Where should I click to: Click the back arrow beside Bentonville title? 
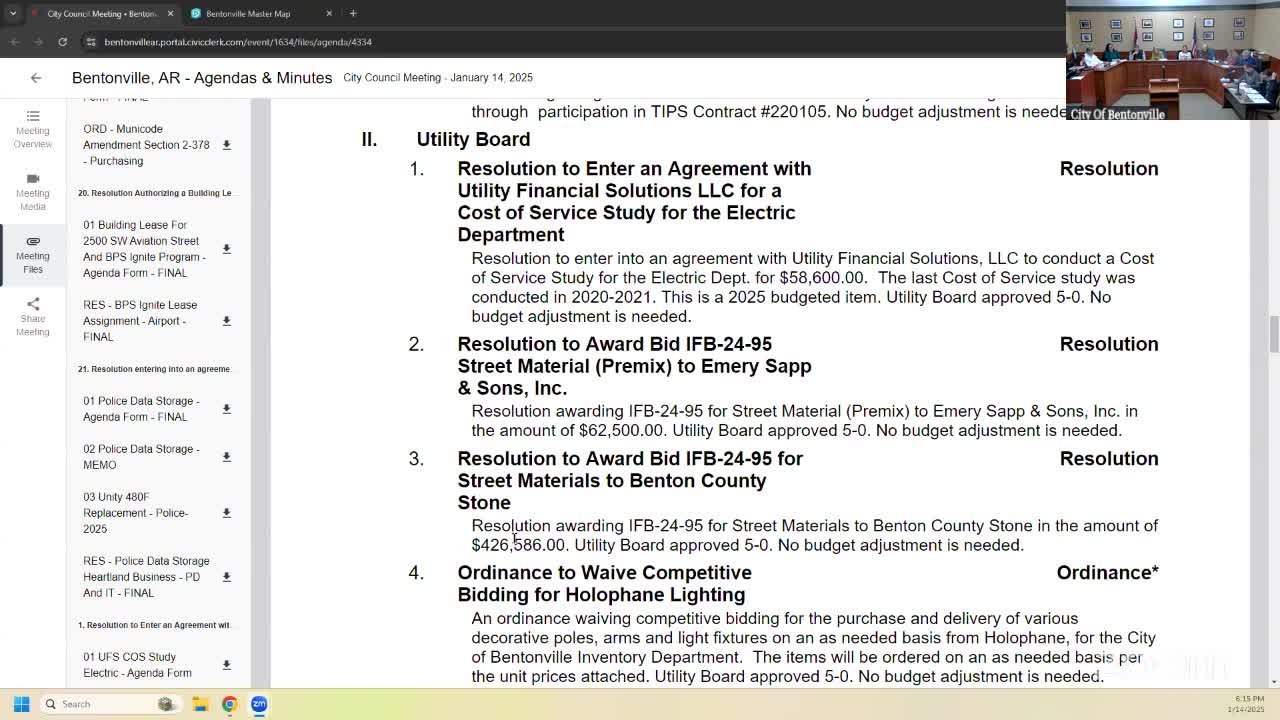coord(36,78)
